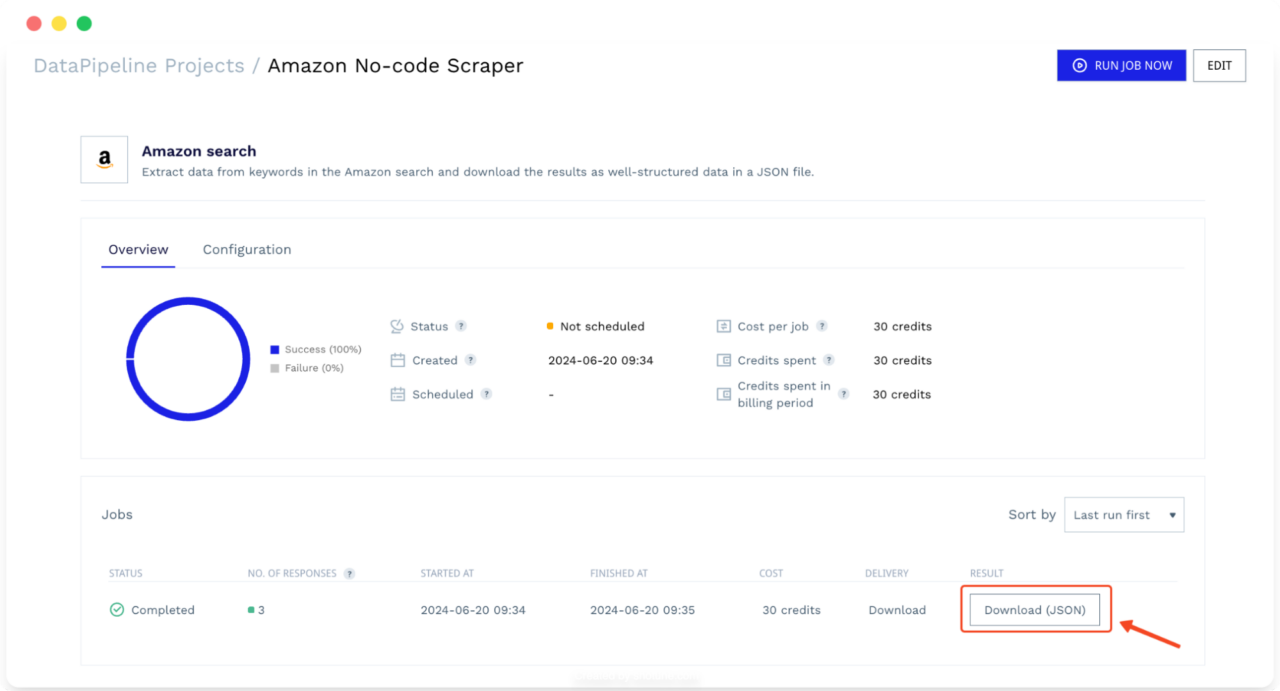The width and height of the screenshot is (1280, 691).
Task: Click the help icon next to Status
Action: [x=461, y=326]
